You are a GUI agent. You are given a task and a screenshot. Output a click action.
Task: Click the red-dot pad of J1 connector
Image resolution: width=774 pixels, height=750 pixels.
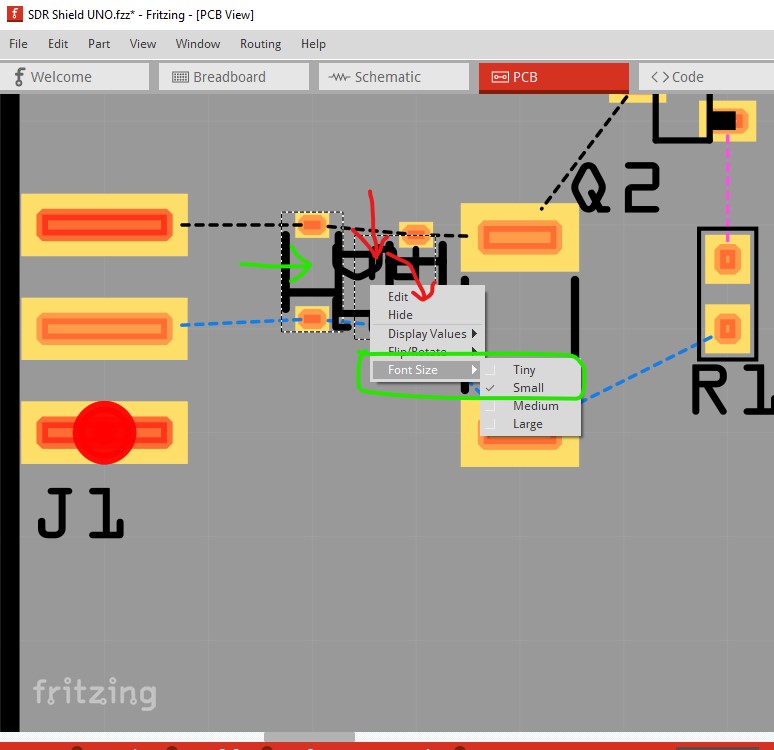[x=104, y=433]
